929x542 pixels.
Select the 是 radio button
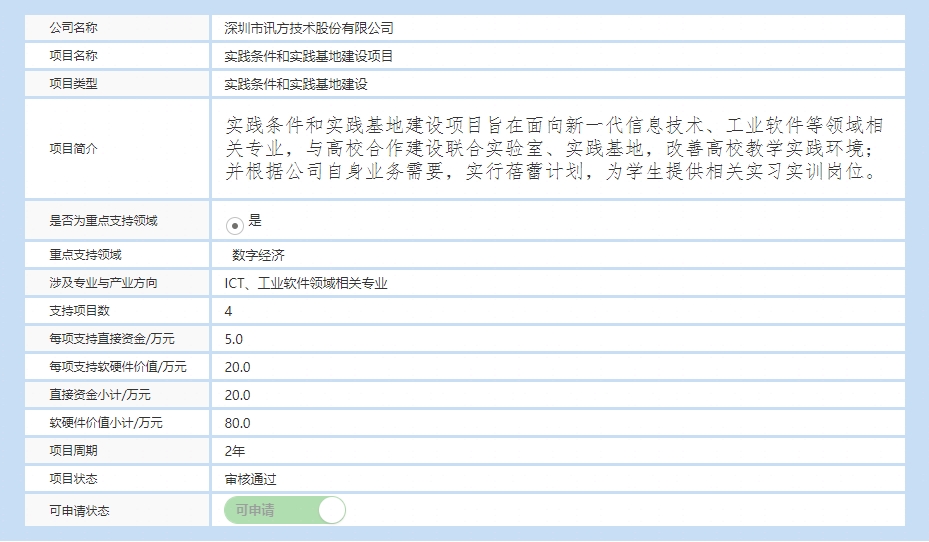tap(234, 224)
